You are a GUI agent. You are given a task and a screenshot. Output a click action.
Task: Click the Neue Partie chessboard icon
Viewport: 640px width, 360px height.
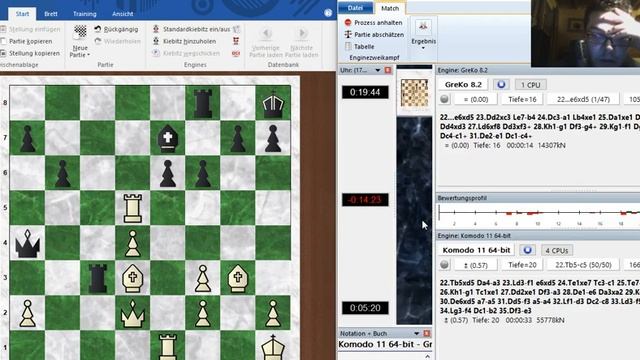point(80,32)
